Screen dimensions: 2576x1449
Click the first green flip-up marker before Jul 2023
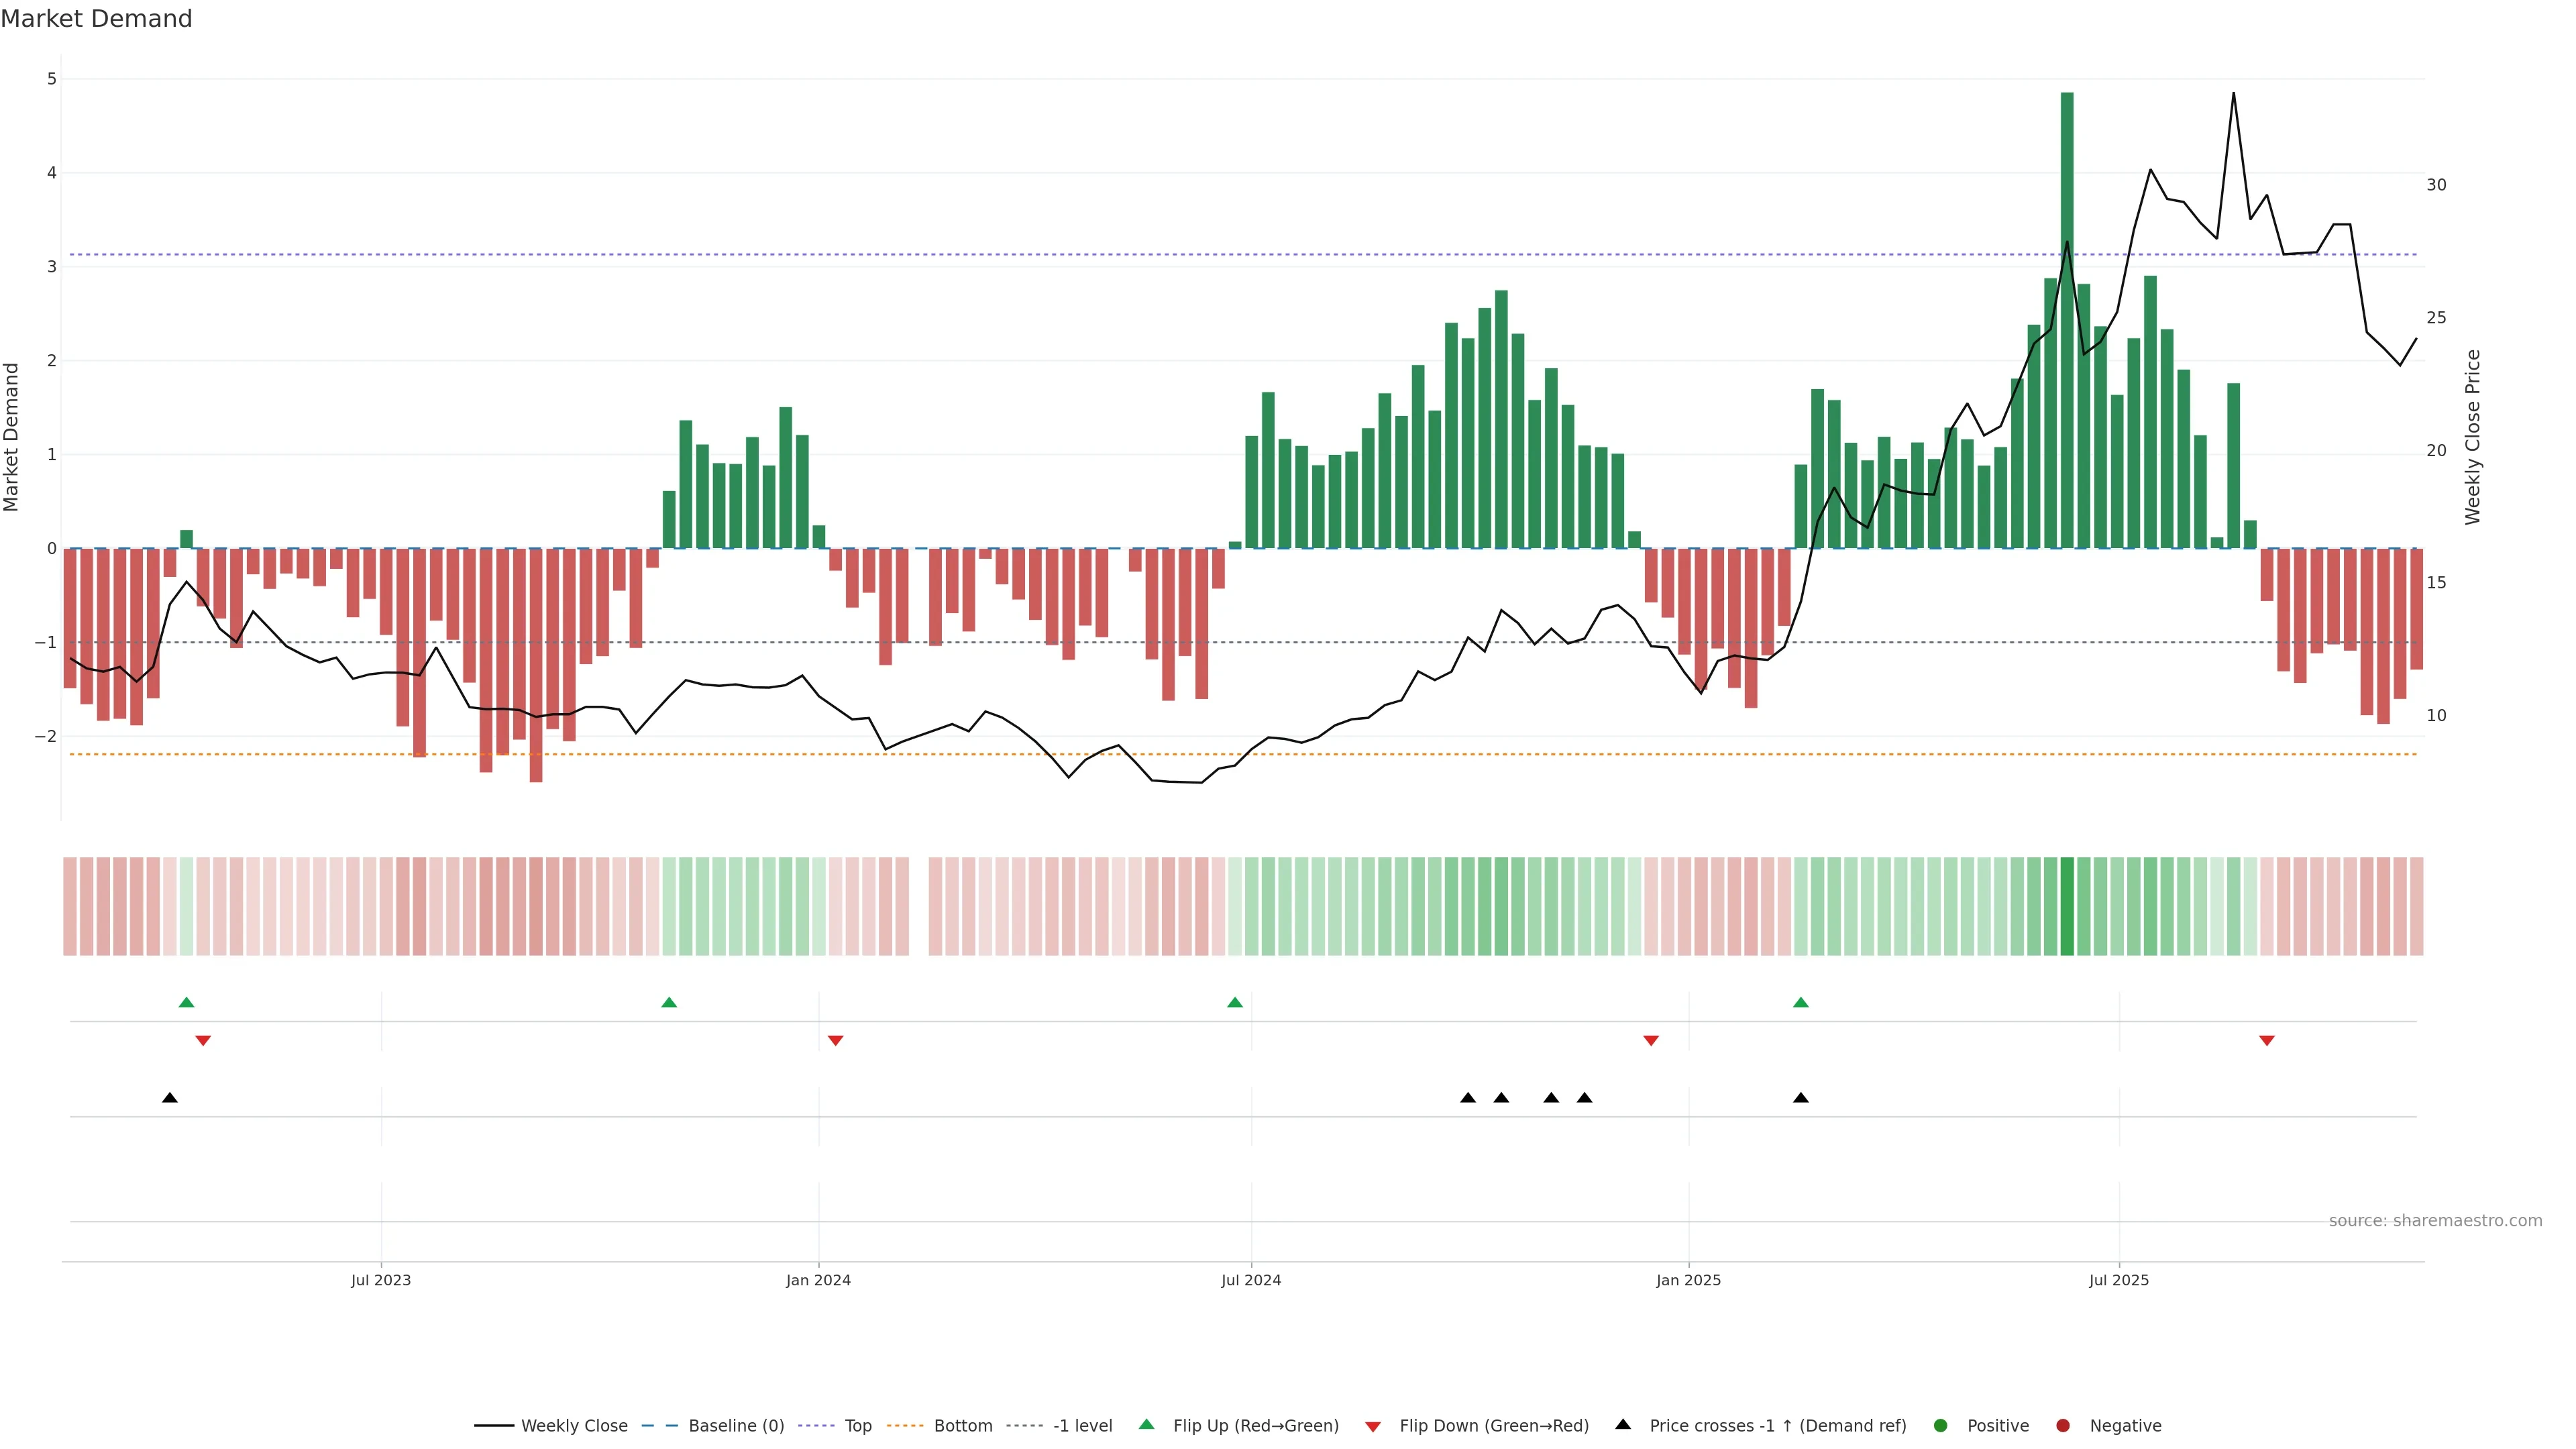pyautogui.click(x=186, y=1002)
